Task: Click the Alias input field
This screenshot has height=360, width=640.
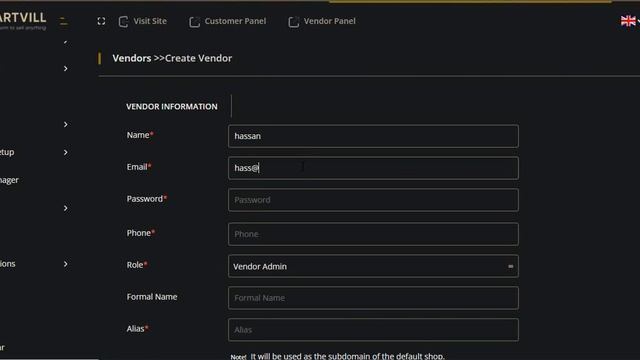Action: [373, 329]
